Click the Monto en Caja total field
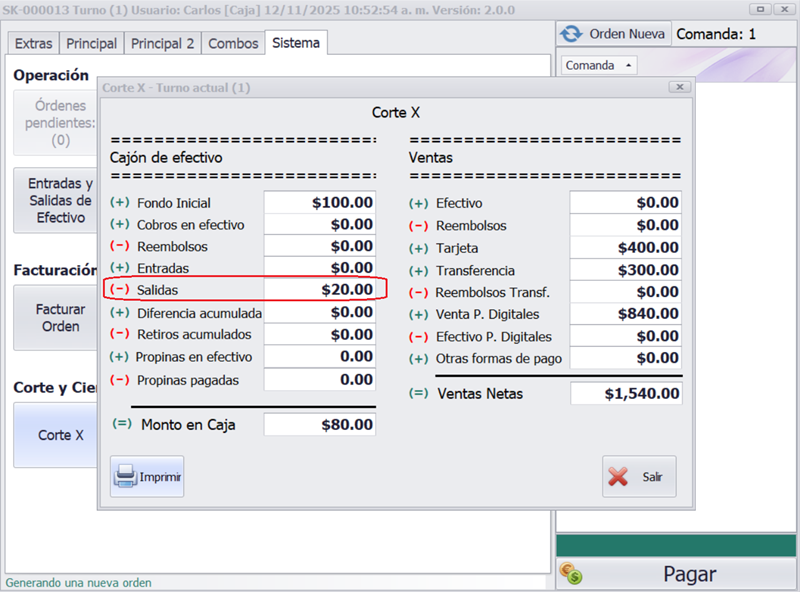 point(319,425)
